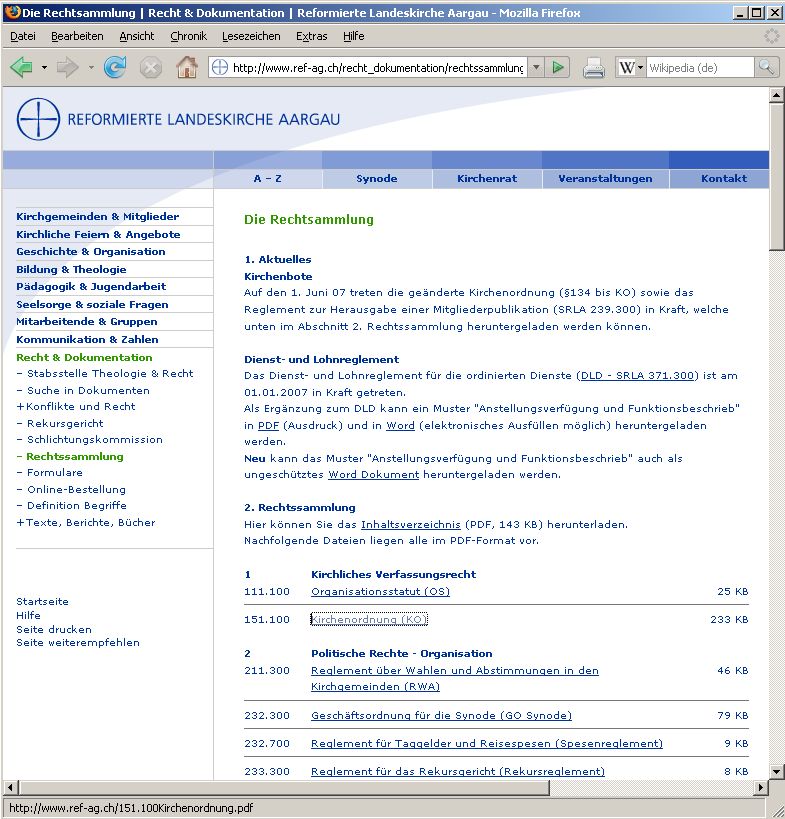Open the URL history dropdown

[536, 67]
